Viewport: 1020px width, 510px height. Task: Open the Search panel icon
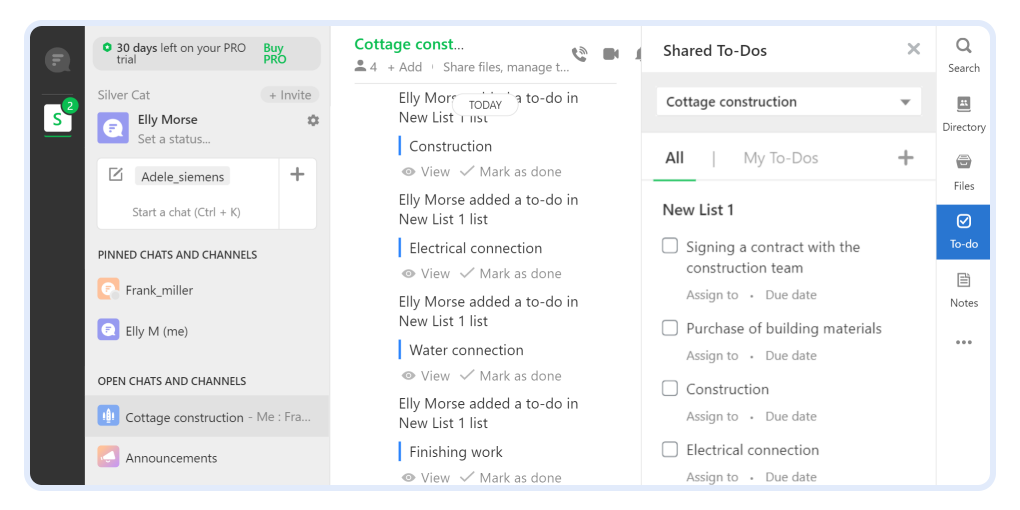tap(963, 46)
